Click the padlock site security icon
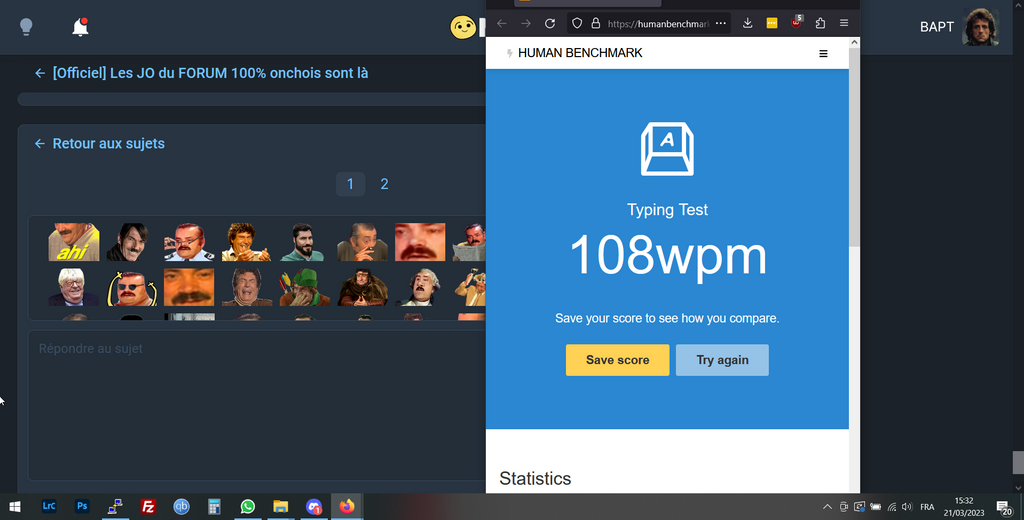1024x520 pixels. pos(595,23)
